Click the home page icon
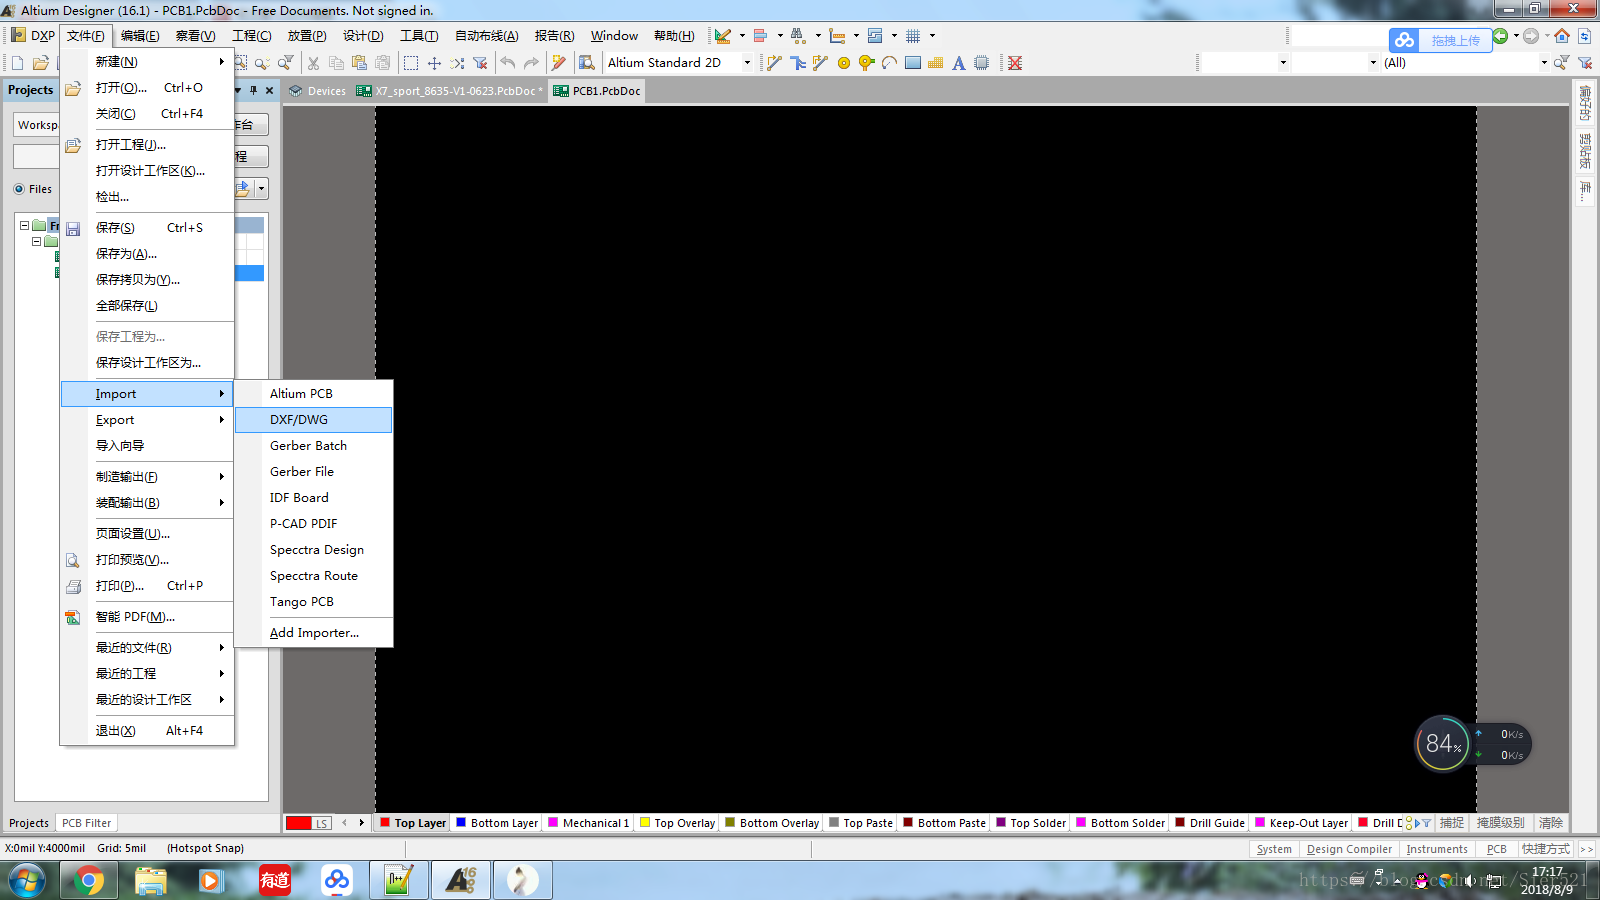Viewport: 1600px width, 900px height. click(1562, 36)
